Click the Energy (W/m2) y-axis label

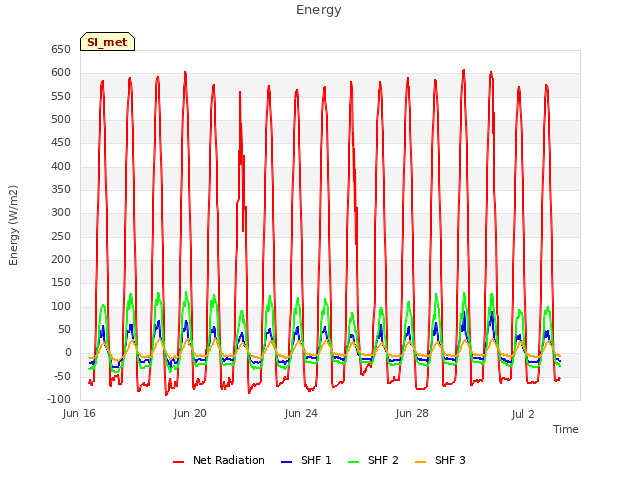coord(13,225)
